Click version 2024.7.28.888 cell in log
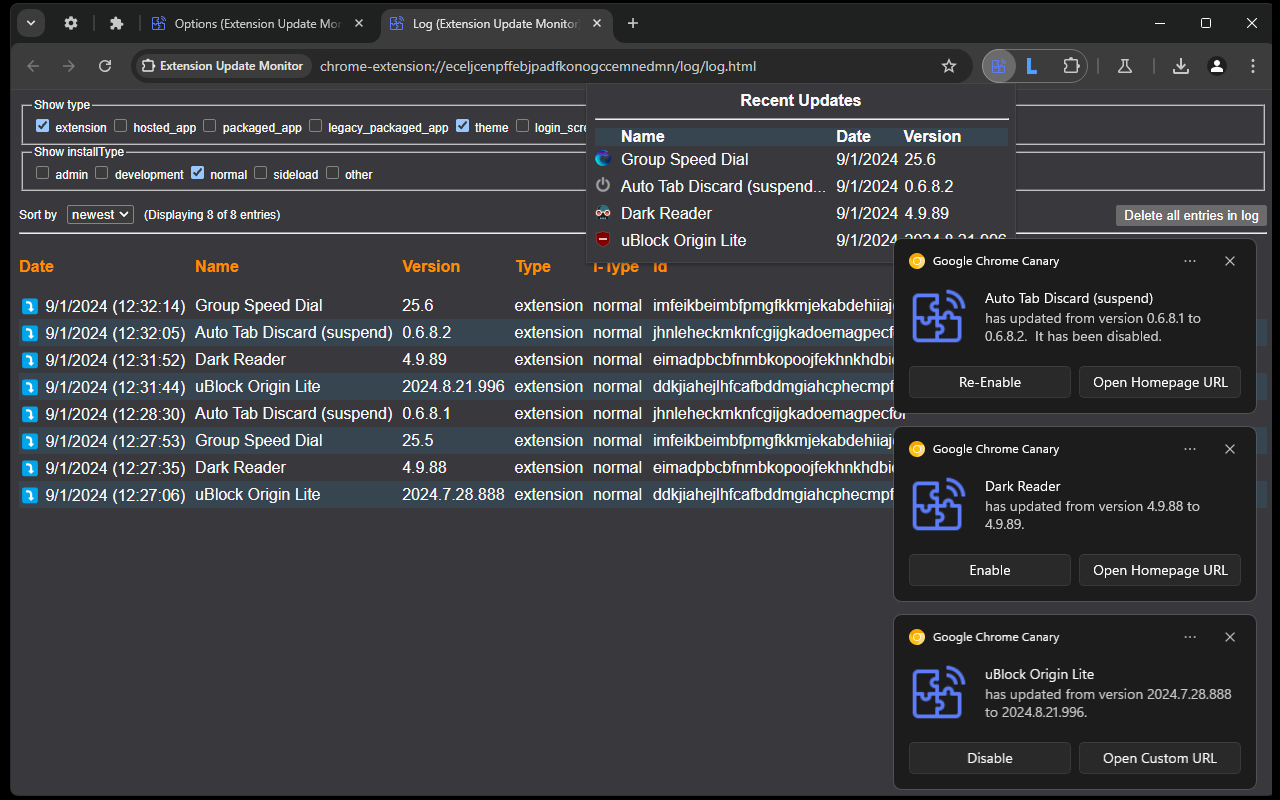The width and height of the screenshot is (1280, 800). tap(453, 494)
